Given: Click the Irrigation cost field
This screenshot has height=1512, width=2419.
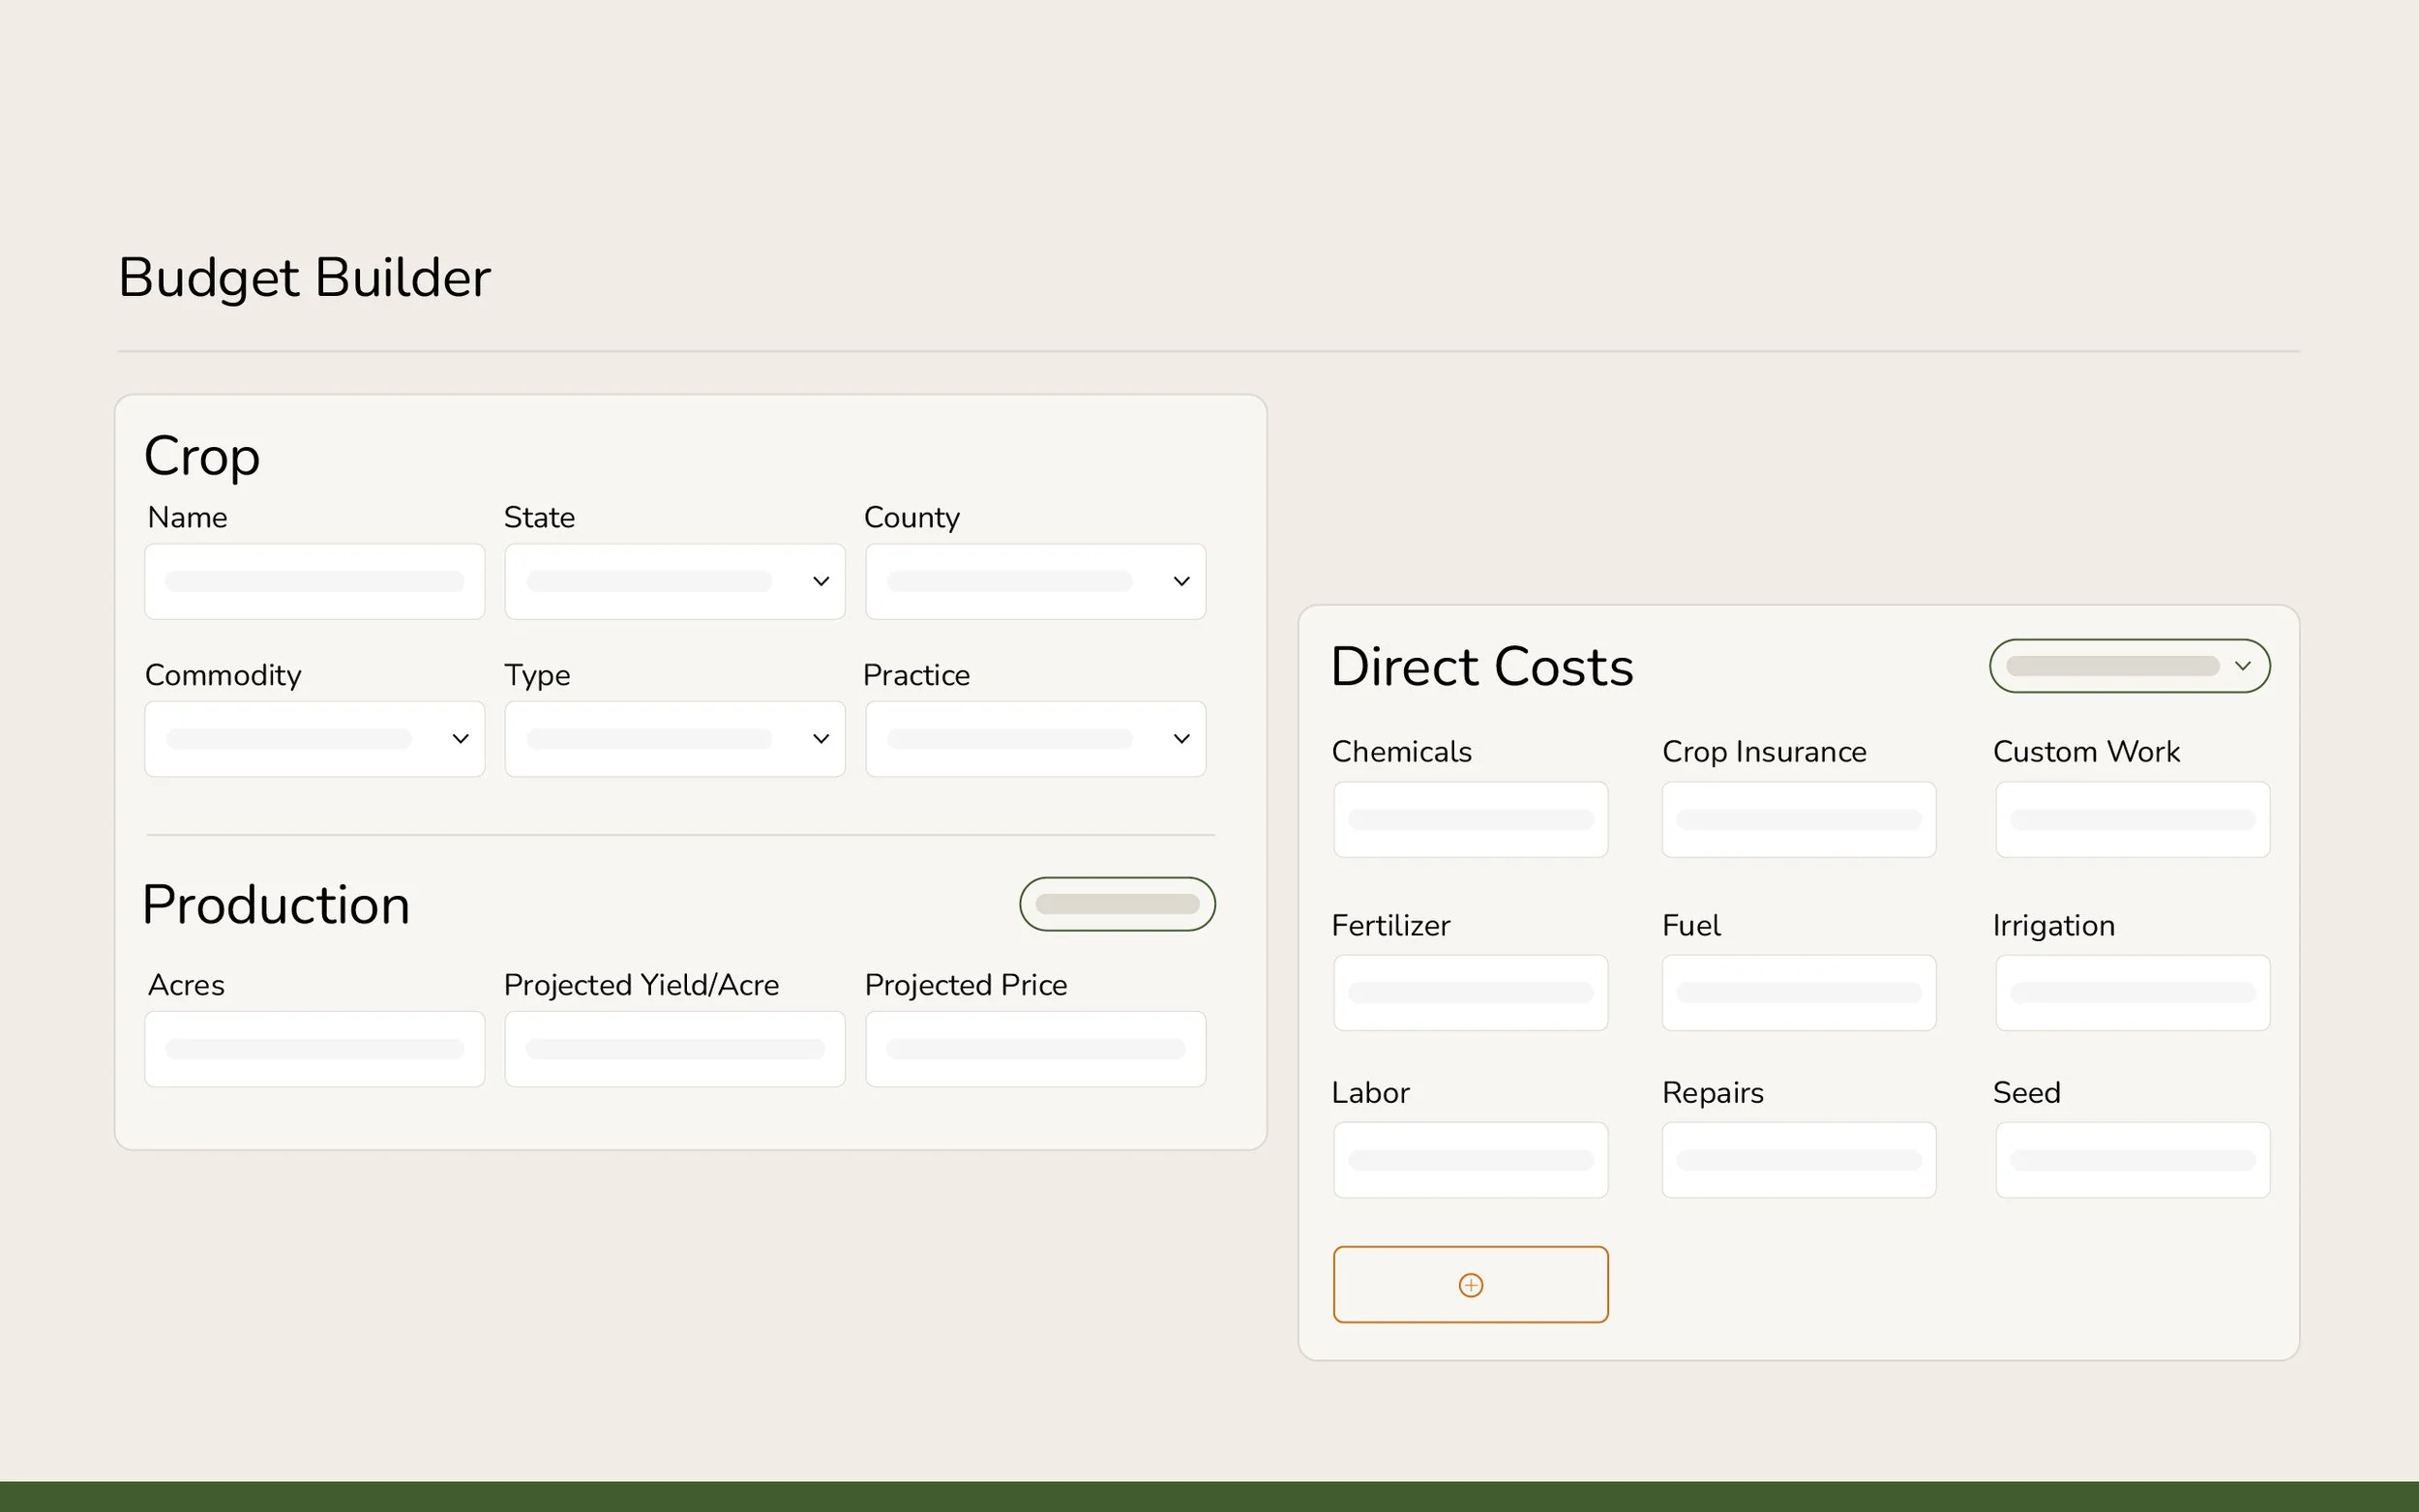Looking at the screenshot, I should point(2133,993).
